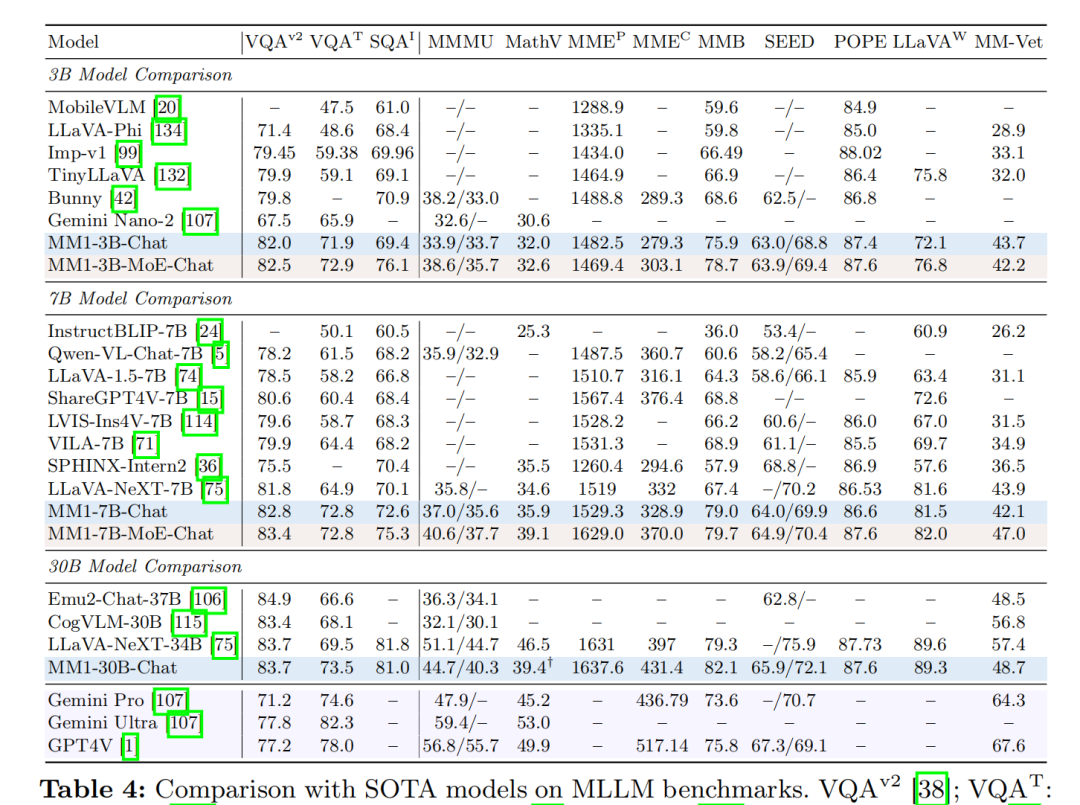This screenshot has height=805, width=1080.
Task: Click the "MM1-7B-MoE-Chat" row label
Action: click(130, 534)
